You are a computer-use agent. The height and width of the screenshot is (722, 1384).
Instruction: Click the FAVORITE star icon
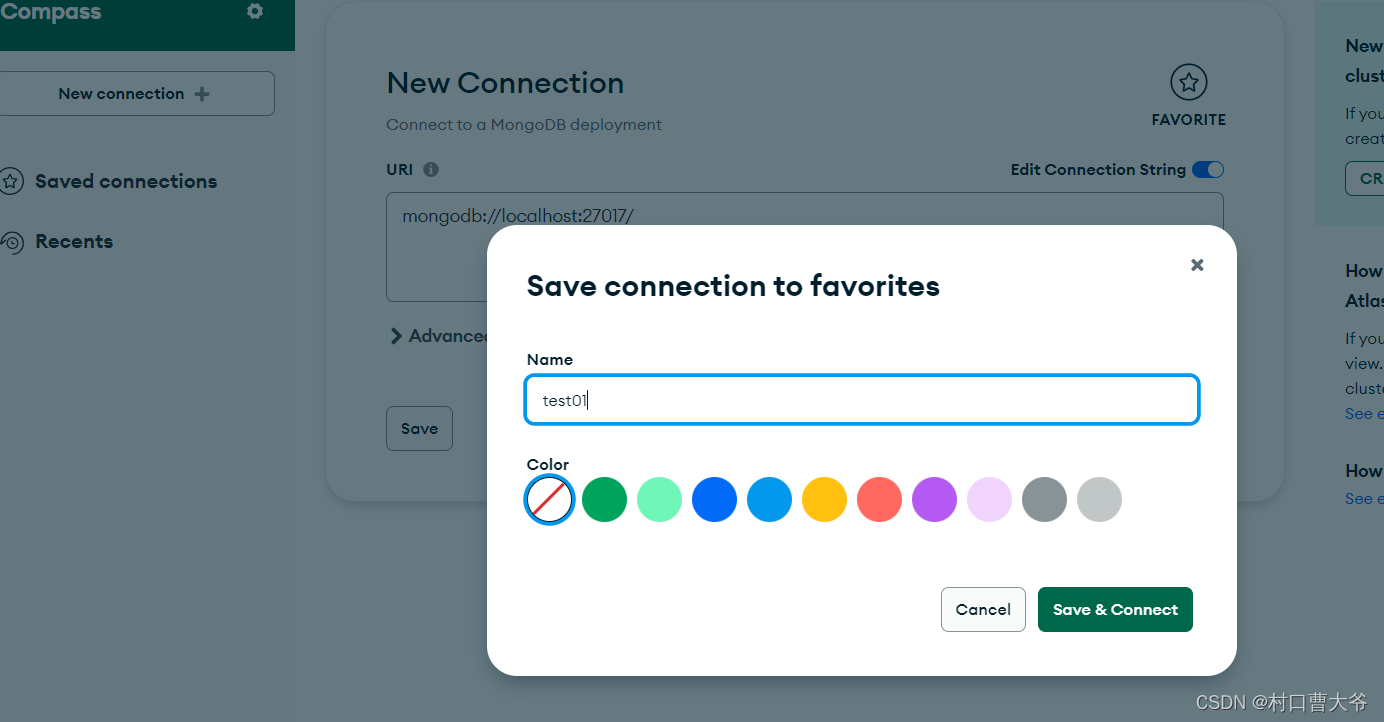(1188, 83)
